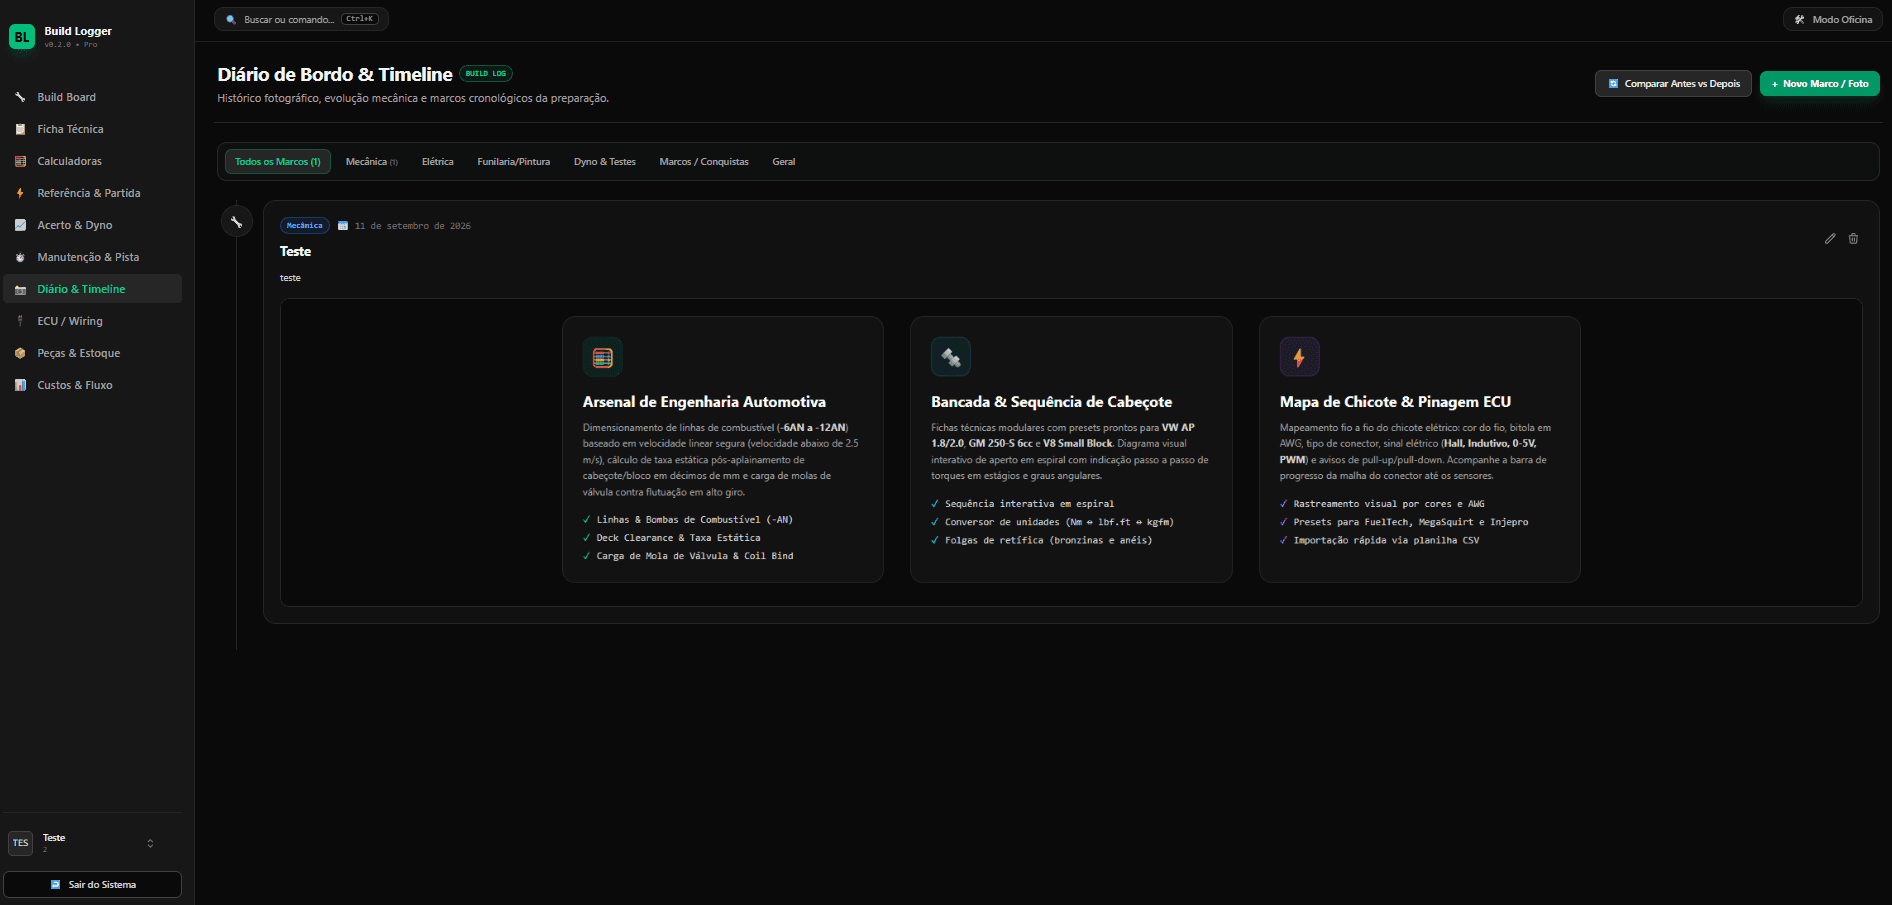
Task: Open the Bancada & Sequência de Cabeçote card
Action: point(1071,450)
